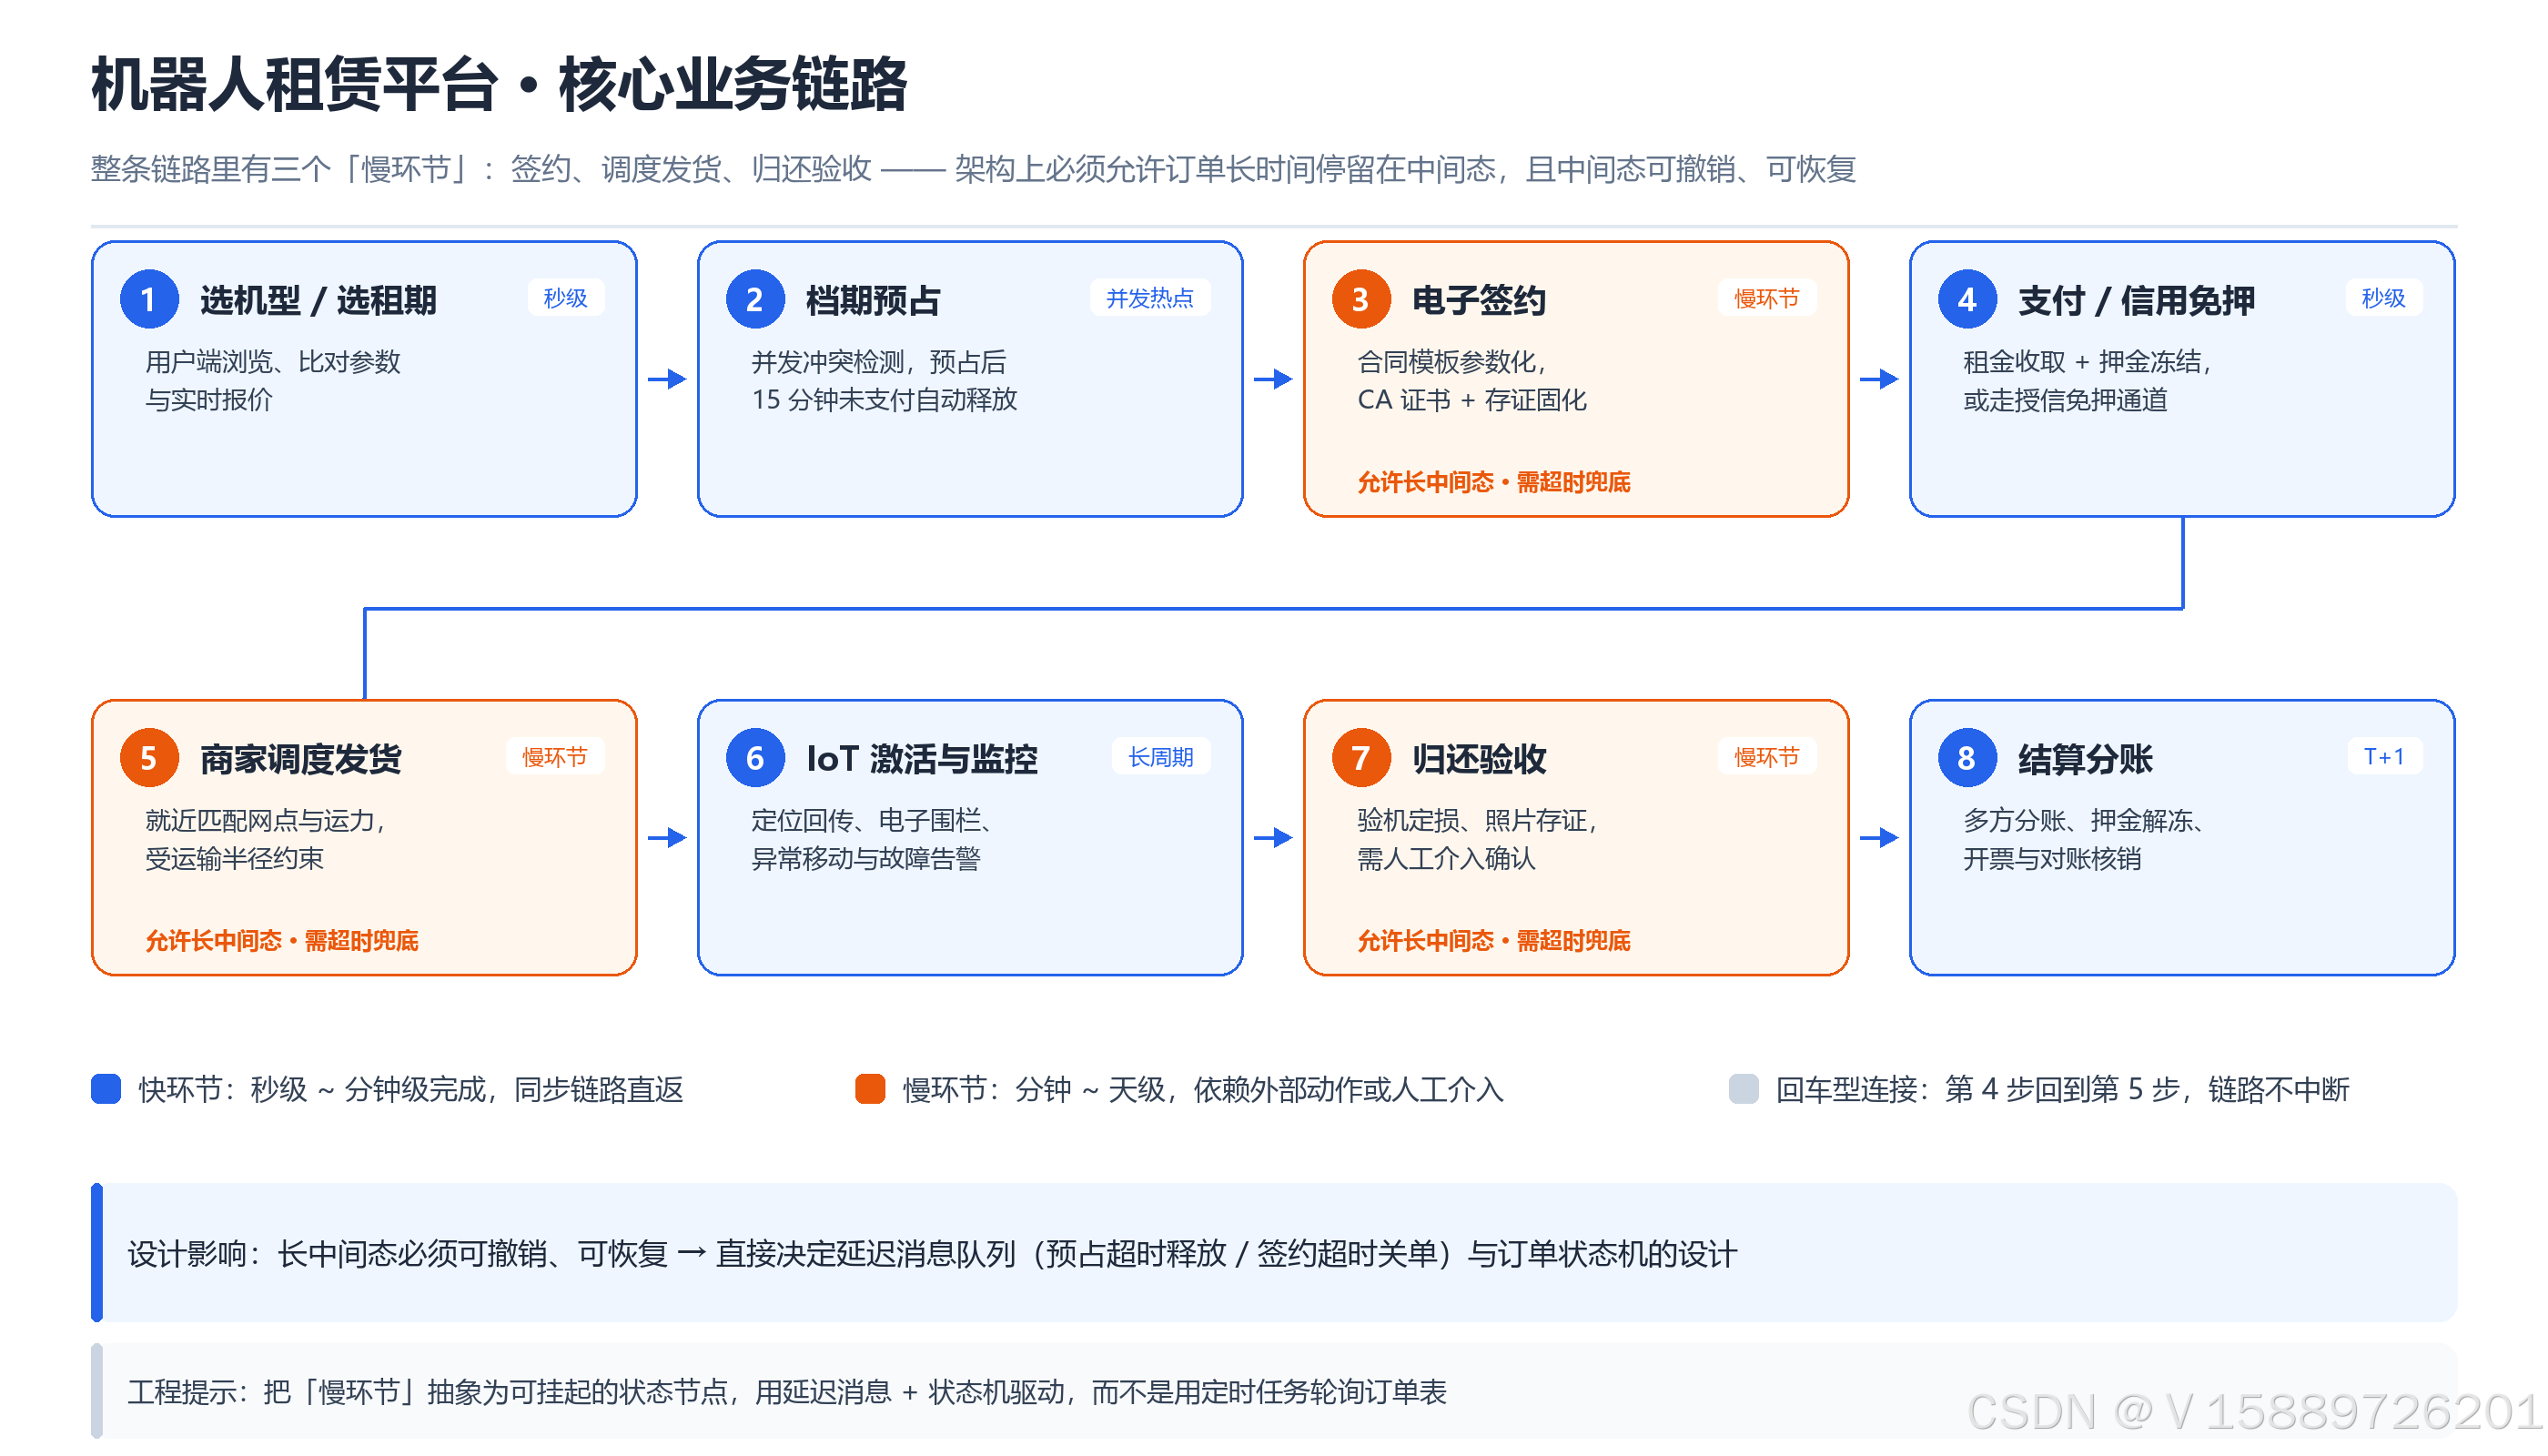Viewport: 2548px width, 1456px height.
Task: Click the main heading 机器人租赁平台·核心业务链路
Action: (499, 84)
